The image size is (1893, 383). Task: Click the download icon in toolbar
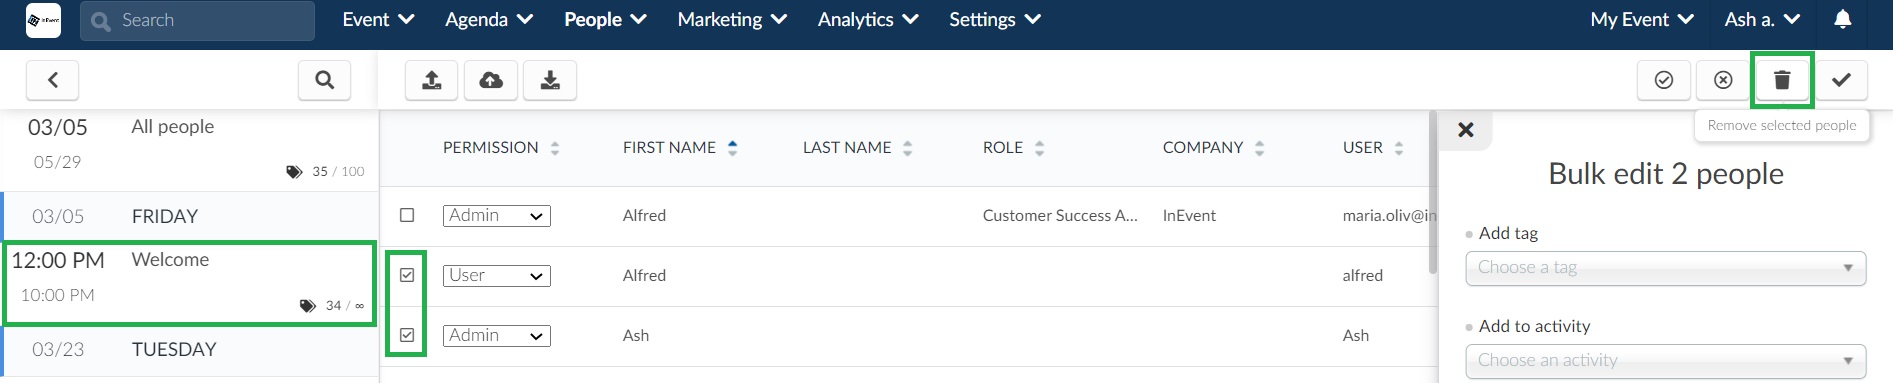pyautogui.click(x=550, y=80)
